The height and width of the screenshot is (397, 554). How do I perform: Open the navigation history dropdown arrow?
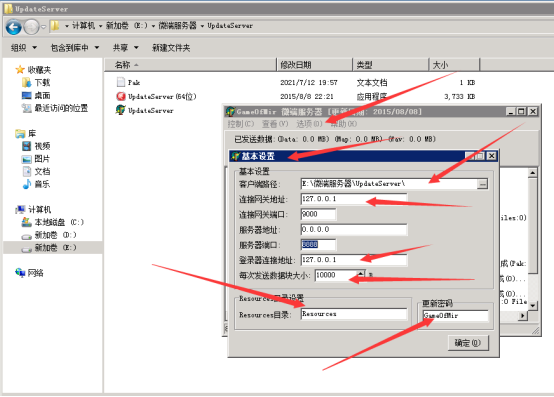[x=43, y=27]
